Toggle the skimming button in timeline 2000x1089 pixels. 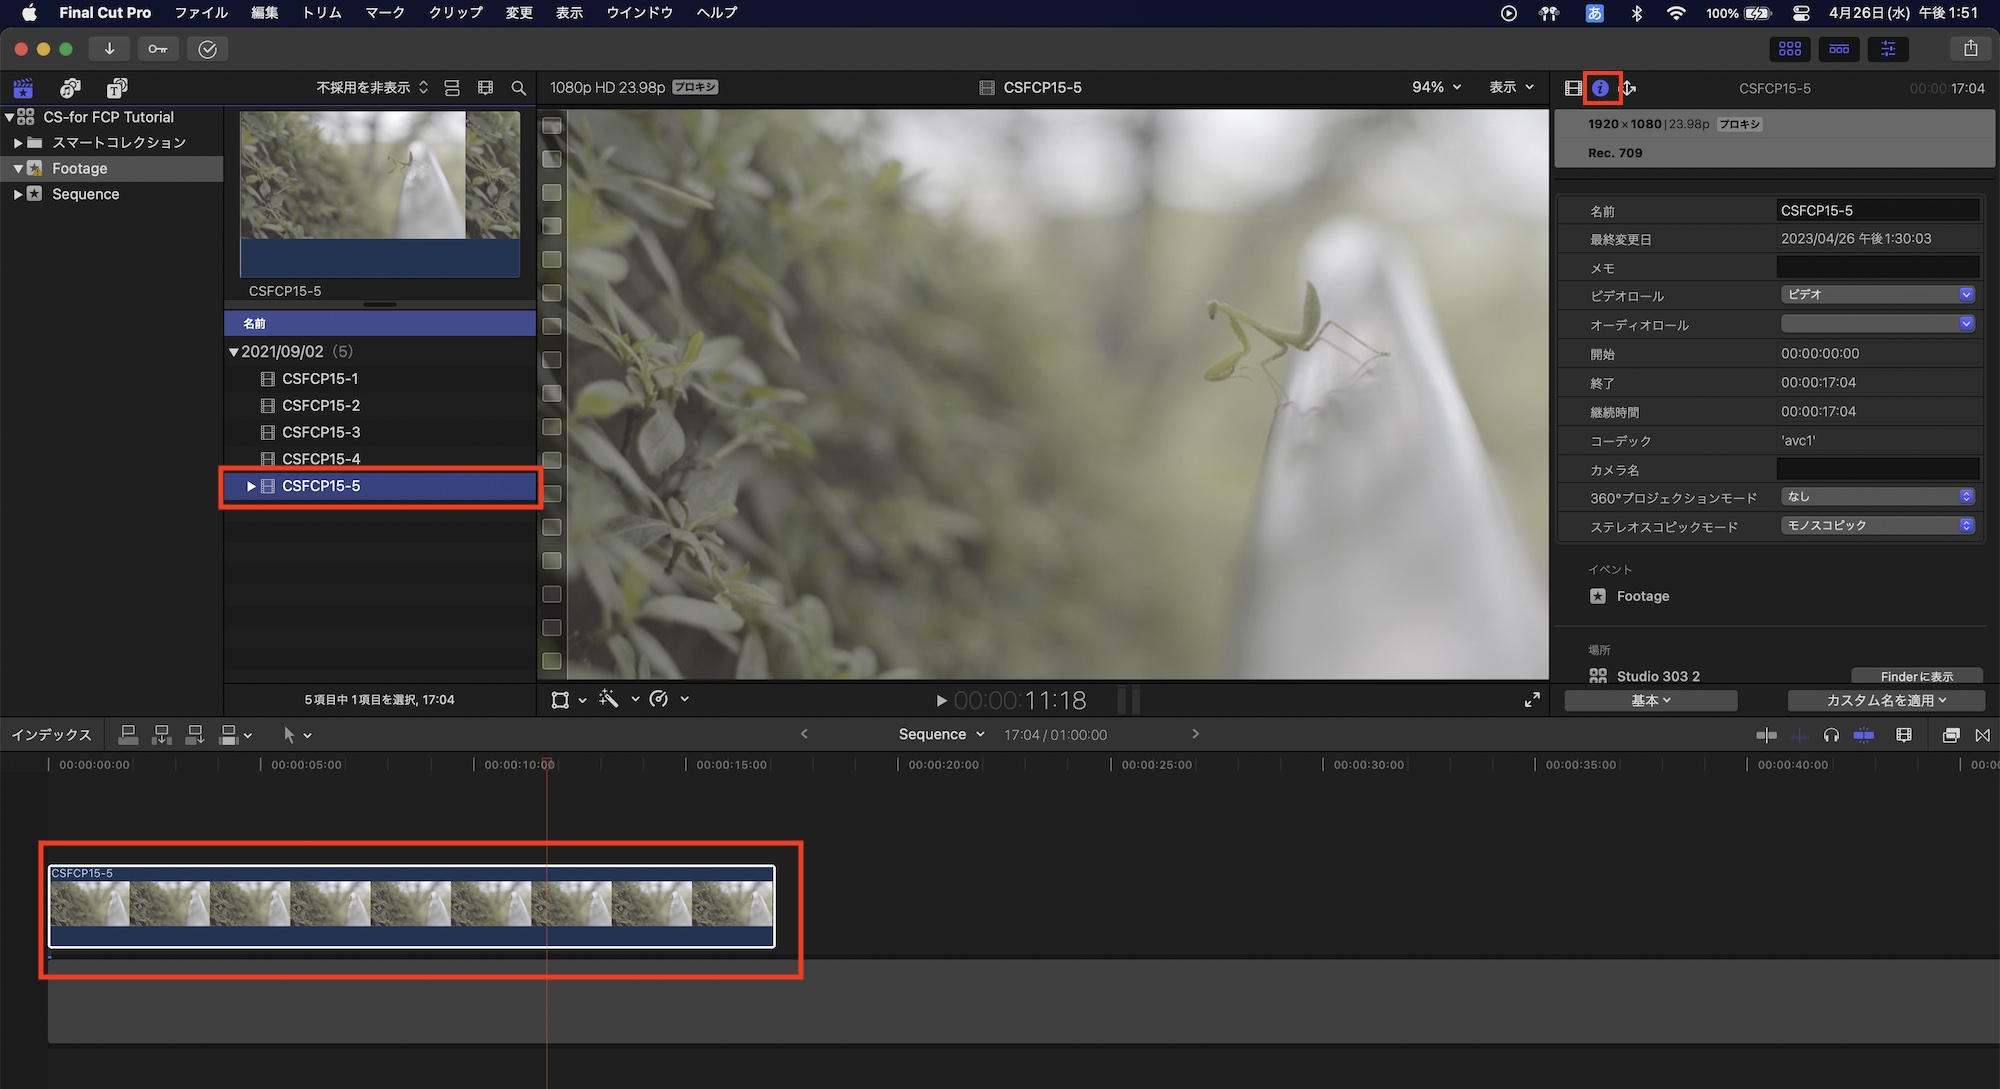pos(1767,735)
